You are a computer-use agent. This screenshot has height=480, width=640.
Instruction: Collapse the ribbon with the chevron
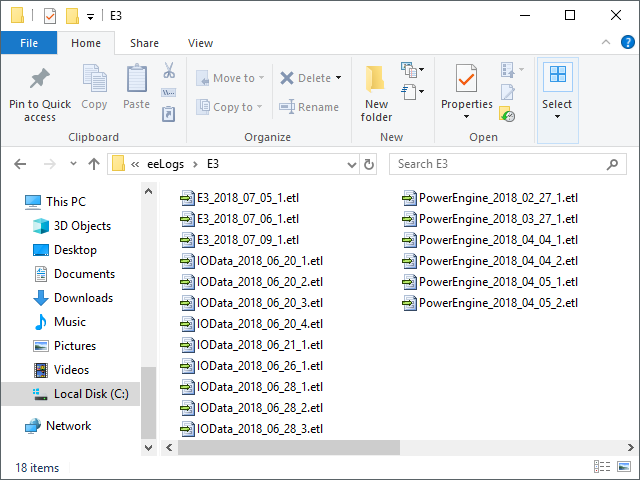click(606, 42)
